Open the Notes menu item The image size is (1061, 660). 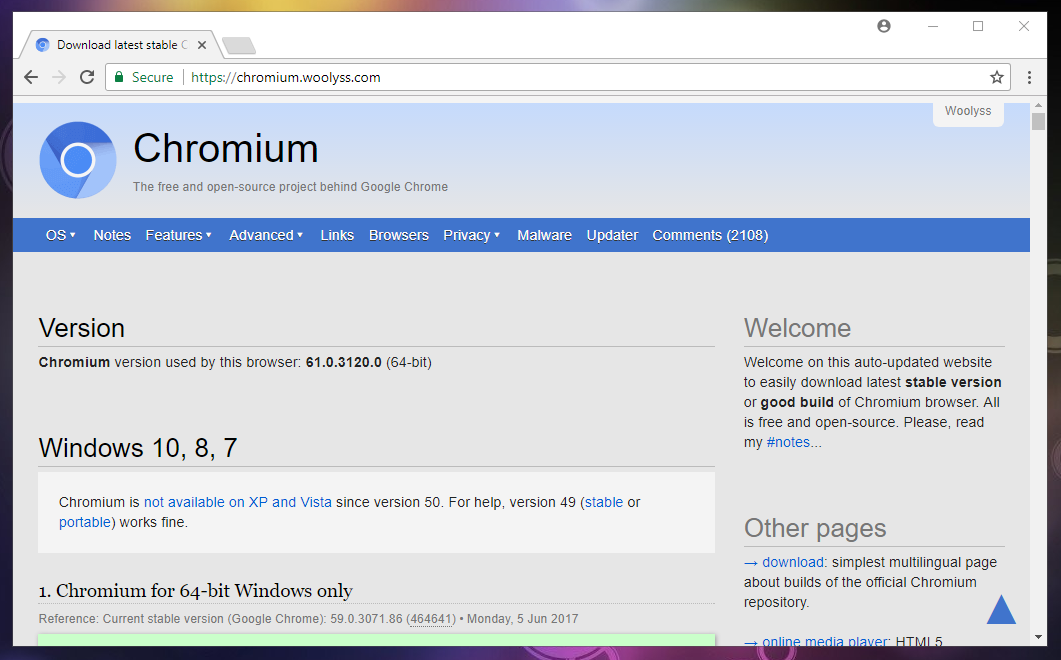tap(112, 235)
